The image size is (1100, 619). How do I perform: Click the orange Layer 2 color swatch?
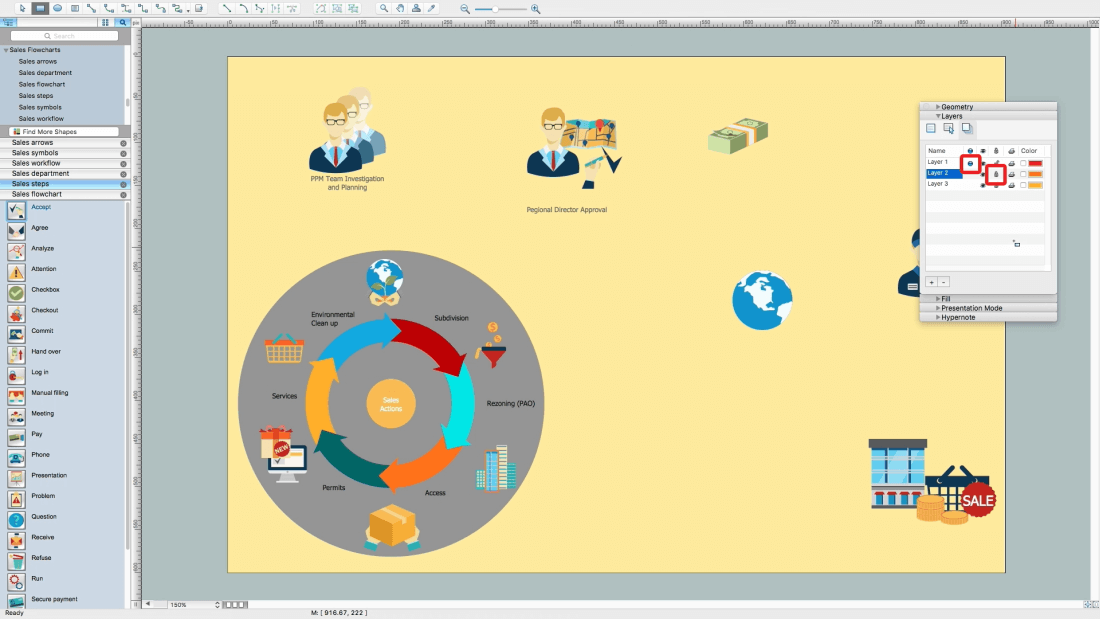coord(1035,174)
